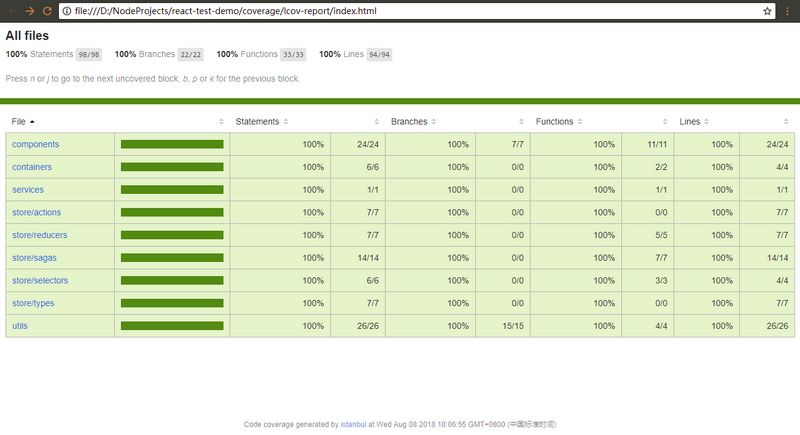The image size is (800, 435).
Task: Click the components coverage progress bar
Action: [172, 144]
